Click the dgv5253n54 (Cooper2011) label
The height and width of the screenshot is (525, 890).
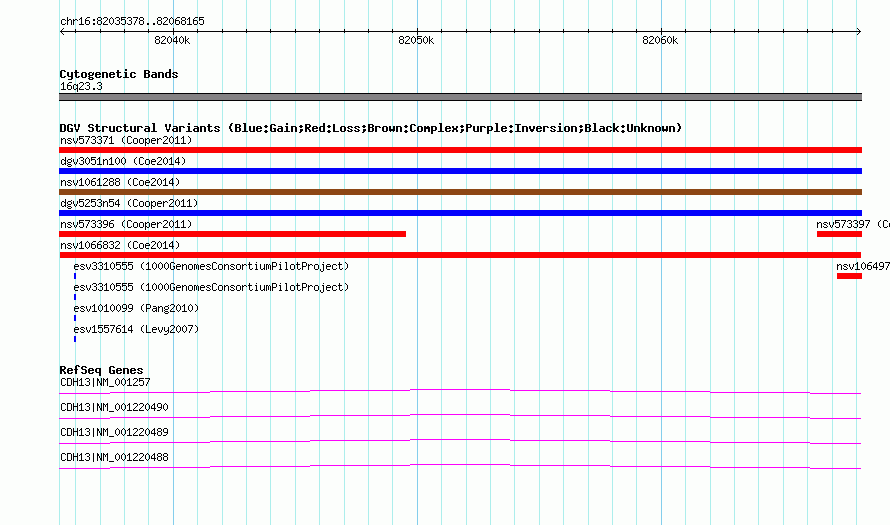[x=129, y=203]
